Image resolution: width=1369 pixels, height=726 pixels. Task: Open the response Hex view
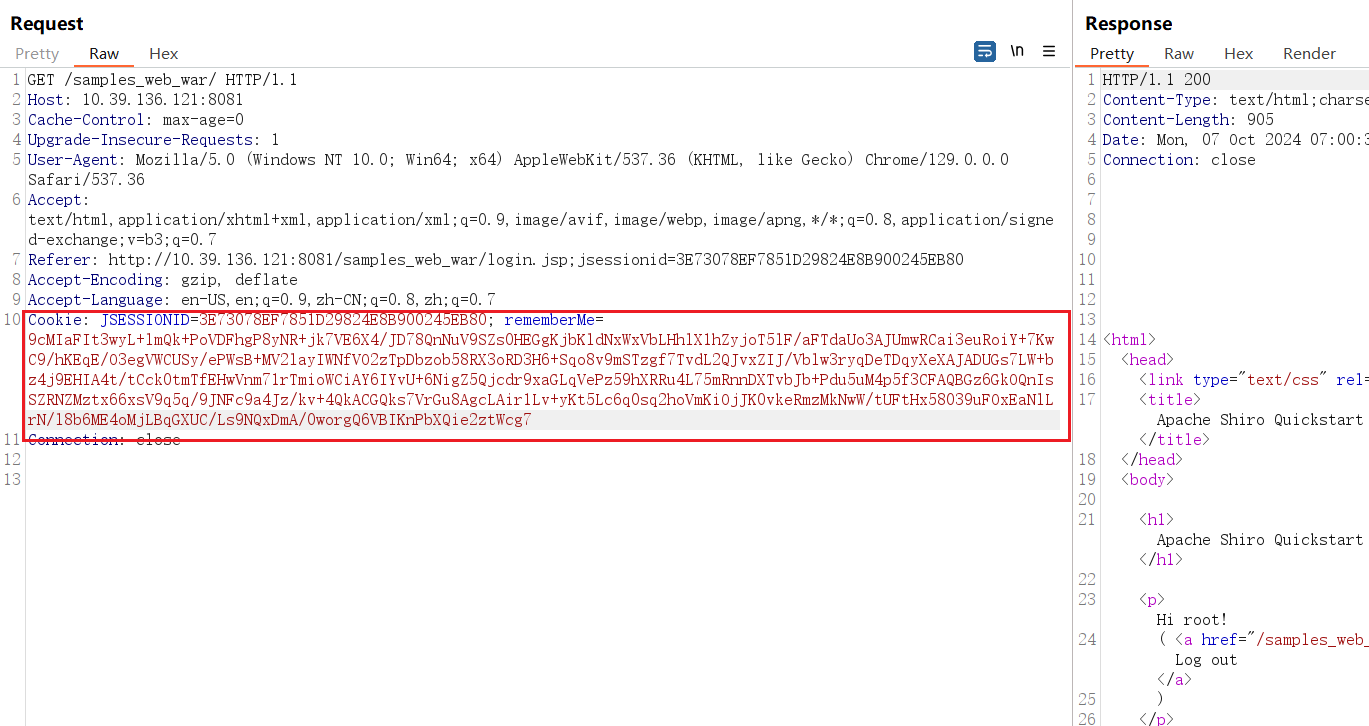click(1238, 53)
